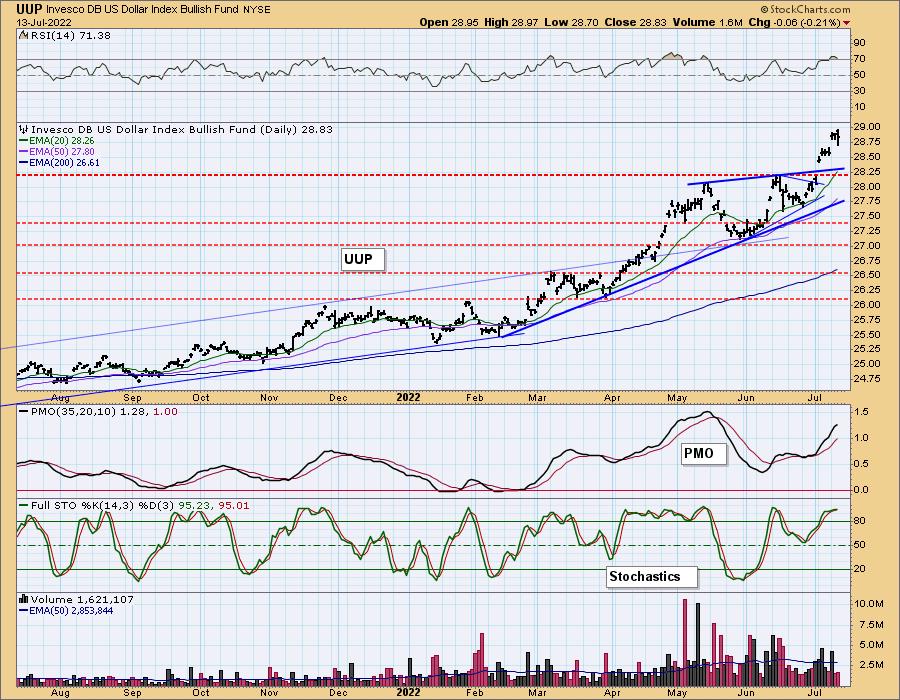Click the Low 28.70 value
The width and height of the screenshot is (900, 700).
(571, 22)
